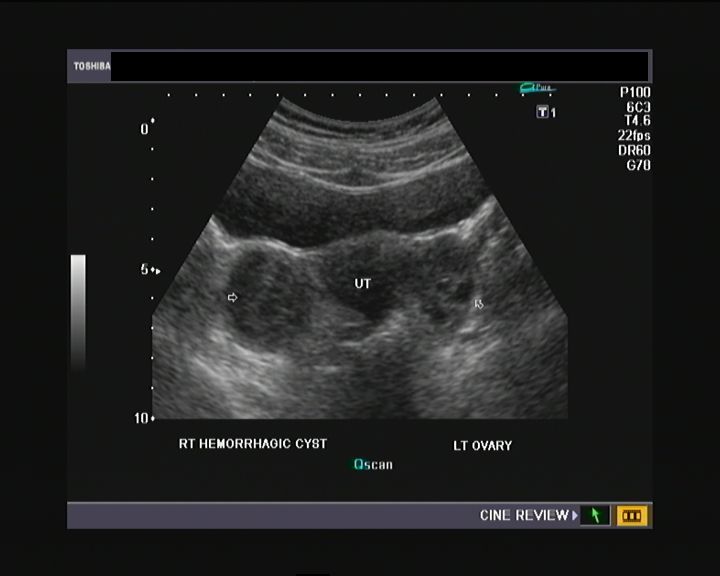Click the 22fps frame rate readout
This screenshot has width=720, height=576.
[x=635, y=135]
